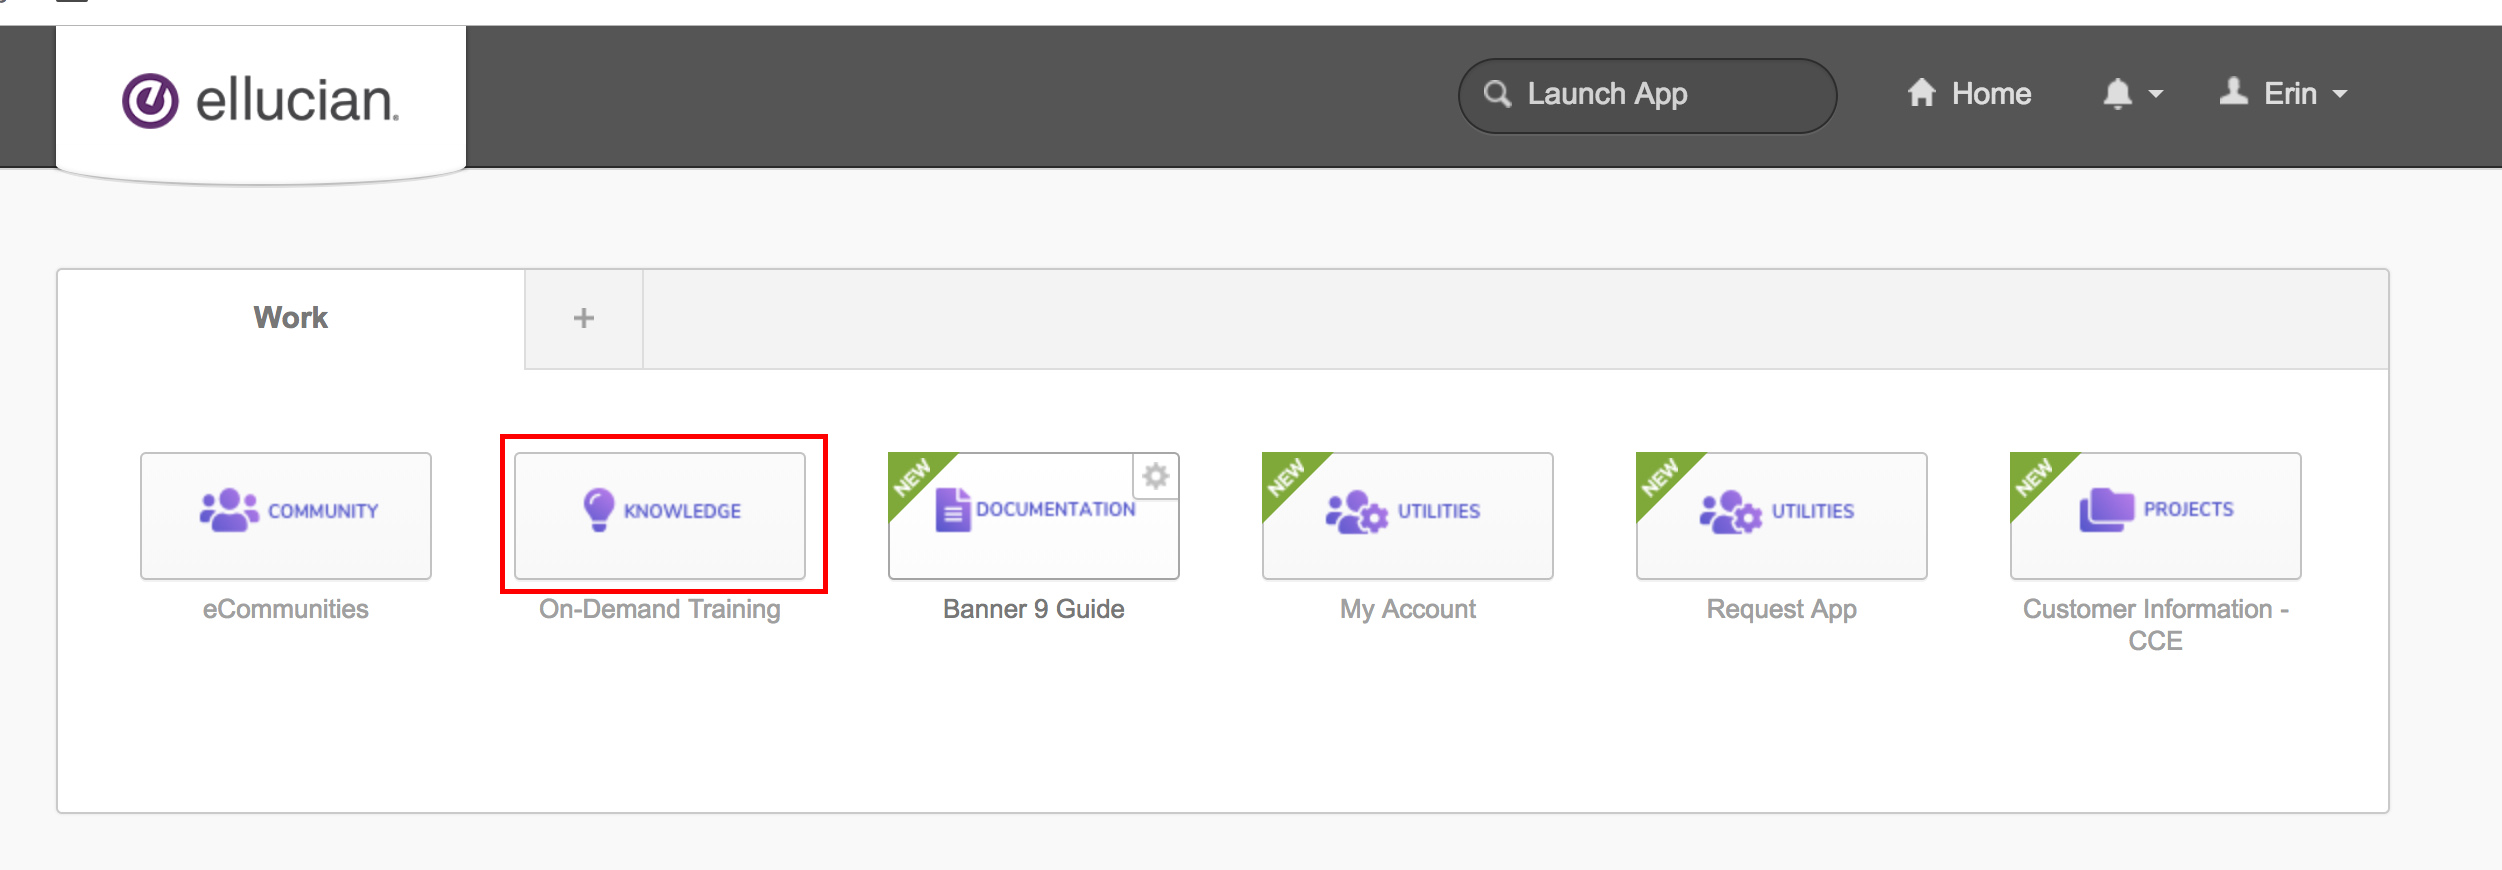Open the Utilities Request App tile
This screenshot has width=2502, height=870.
click(1782, 515)
